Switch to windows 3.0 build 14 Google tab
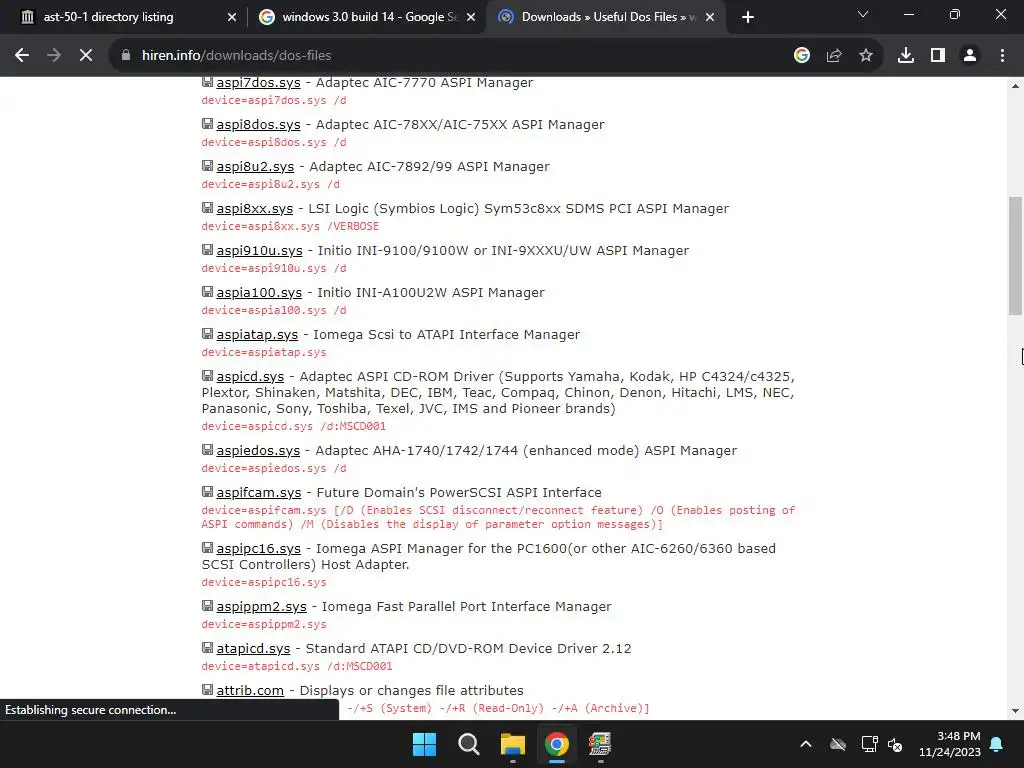This screenshot has width=1024, height=768. click(370, 17)
